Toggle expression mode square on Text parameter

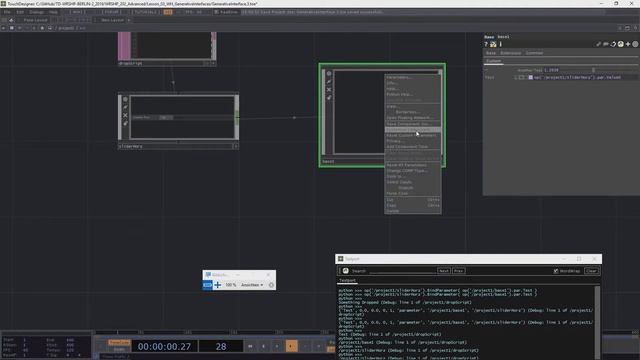pos(530,77)
